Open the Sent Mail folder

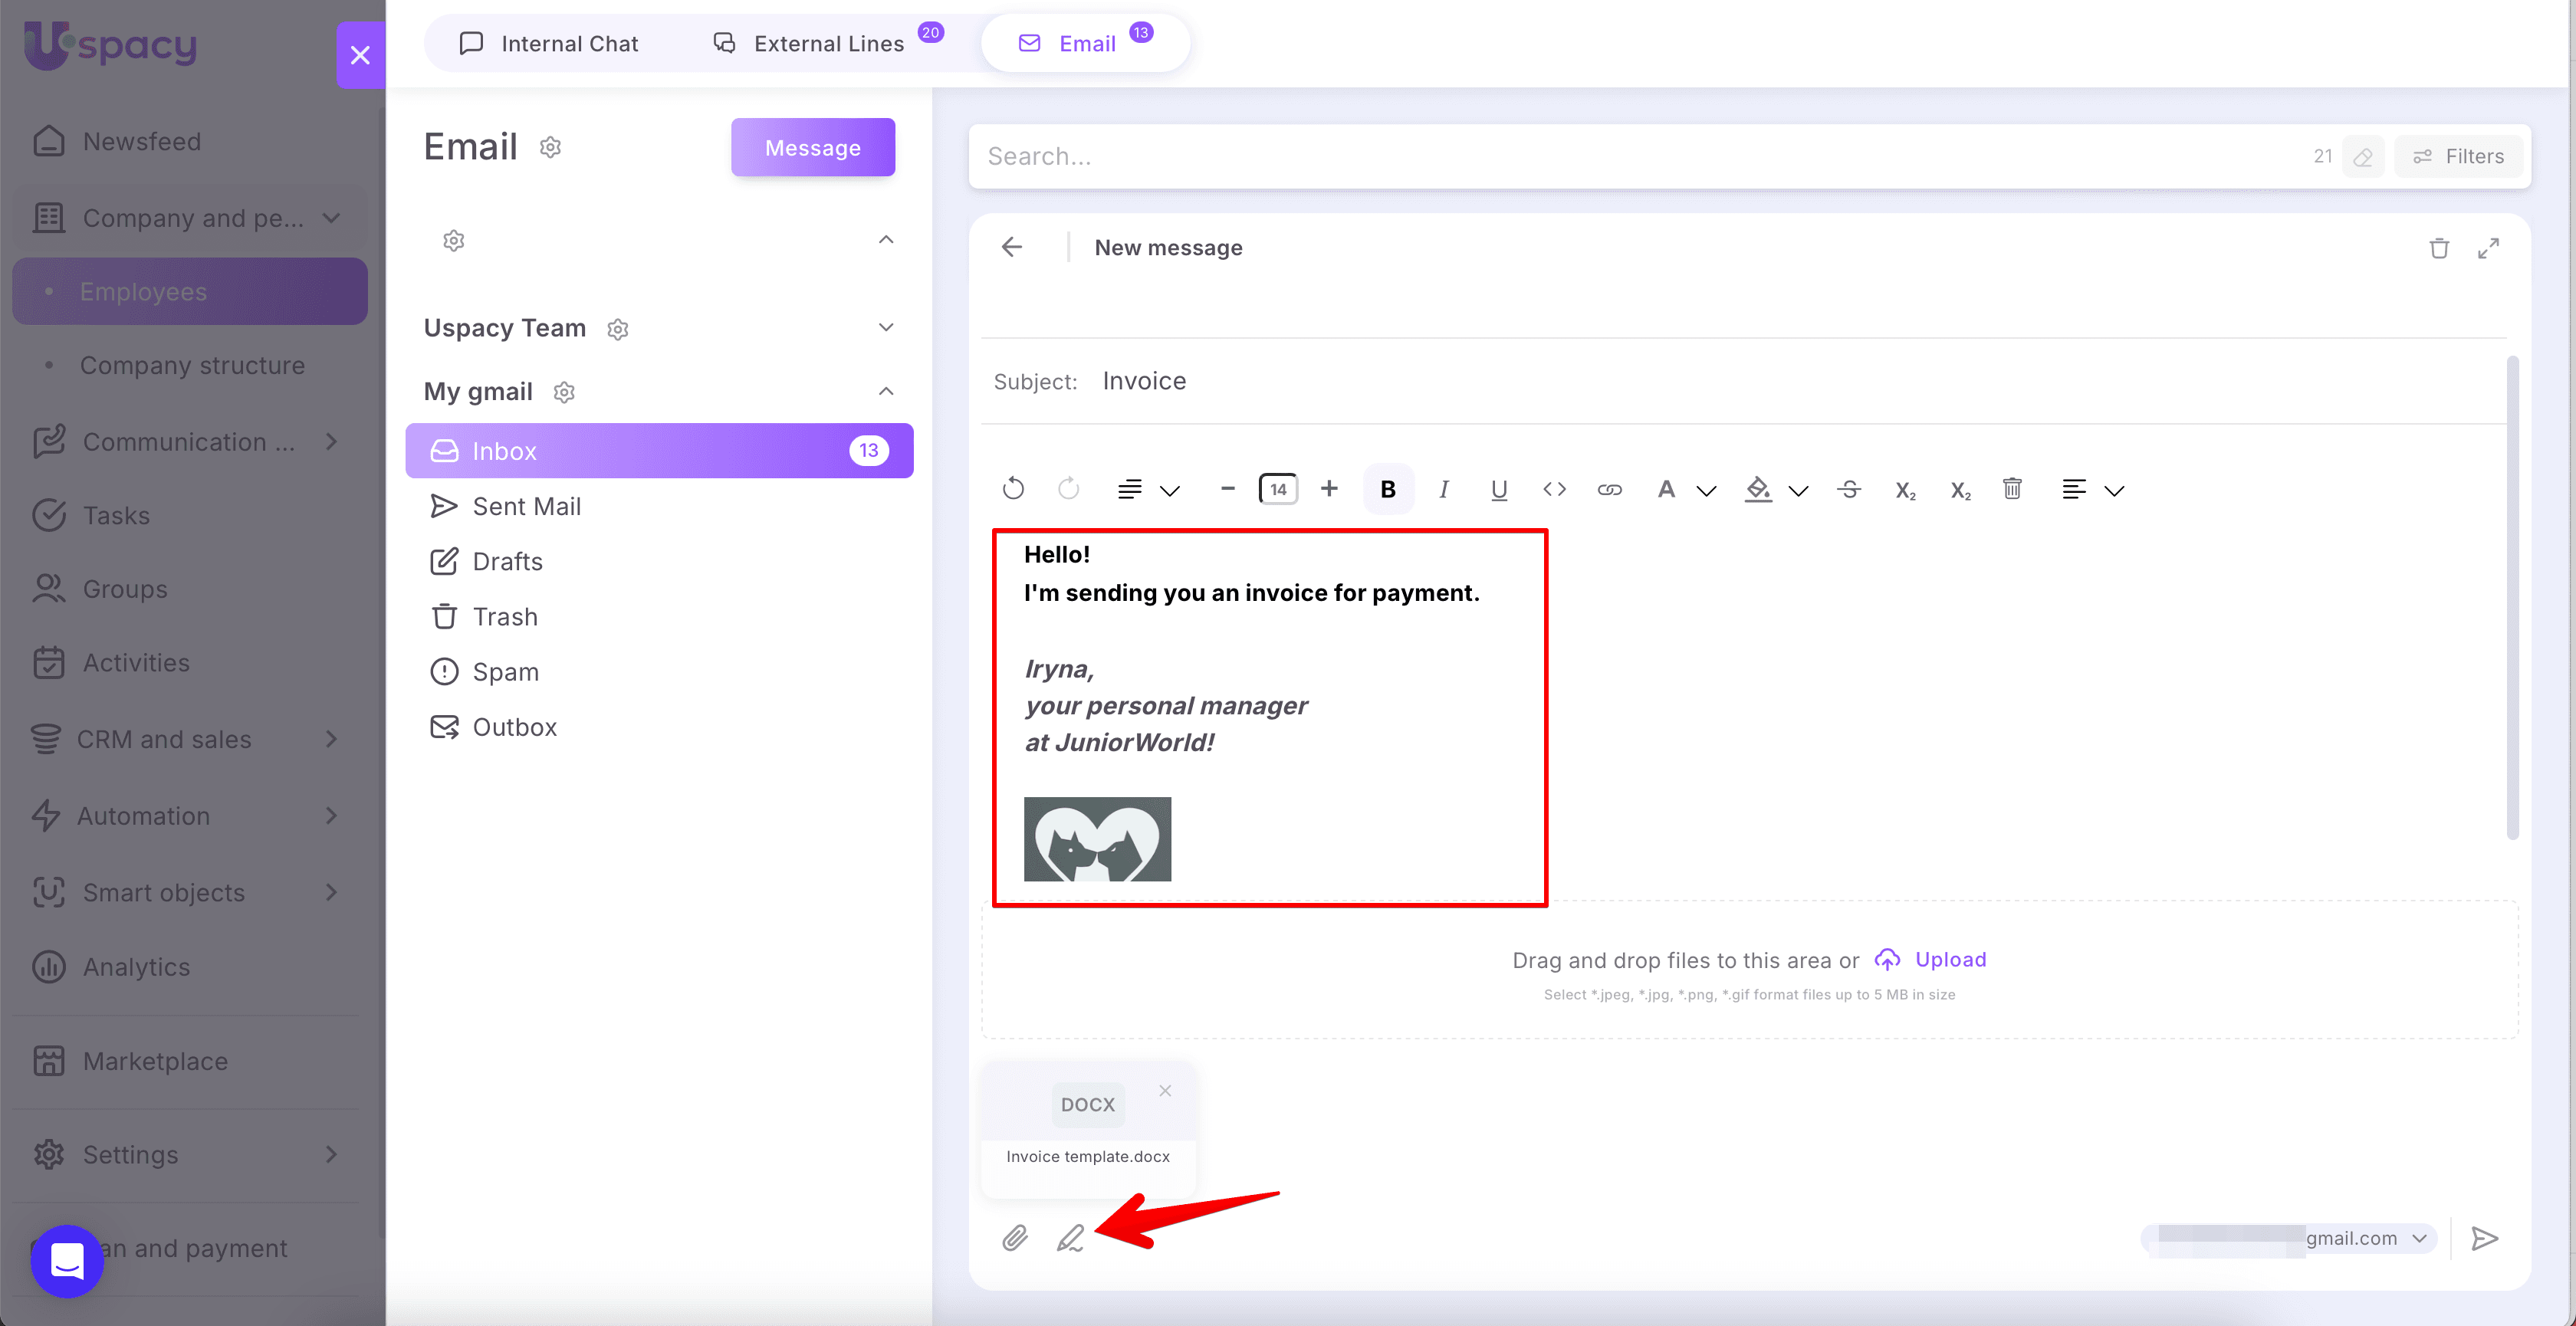click(526, 506)
